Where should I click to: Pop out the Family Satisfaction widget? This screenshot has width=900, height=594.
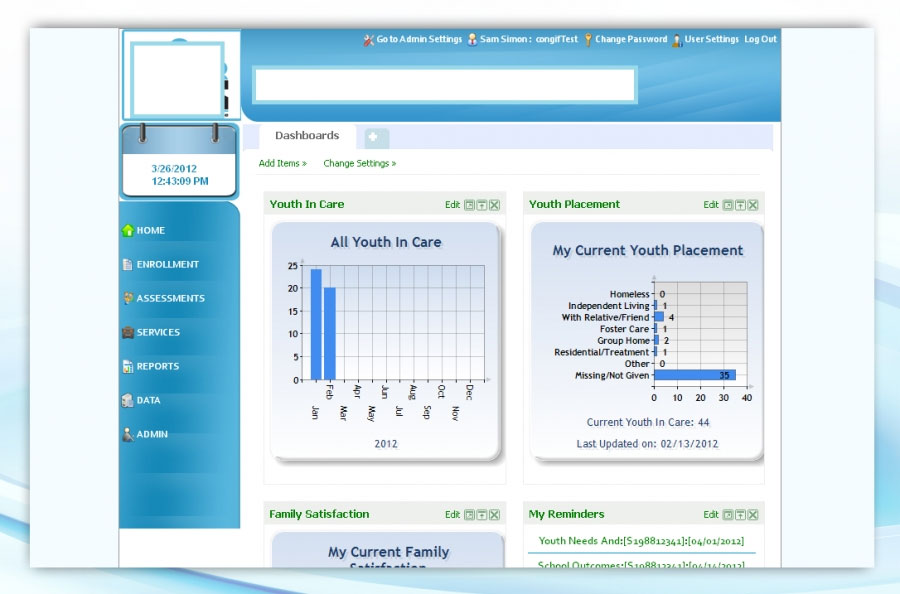[x=469, y=515]
